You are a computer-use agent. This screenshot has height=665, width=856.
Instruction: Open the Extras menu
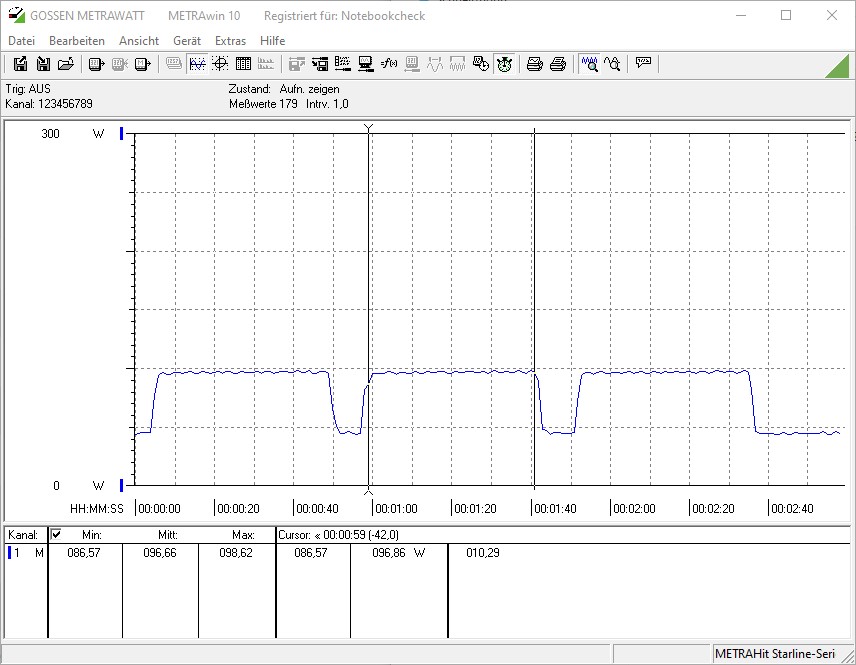230,41
